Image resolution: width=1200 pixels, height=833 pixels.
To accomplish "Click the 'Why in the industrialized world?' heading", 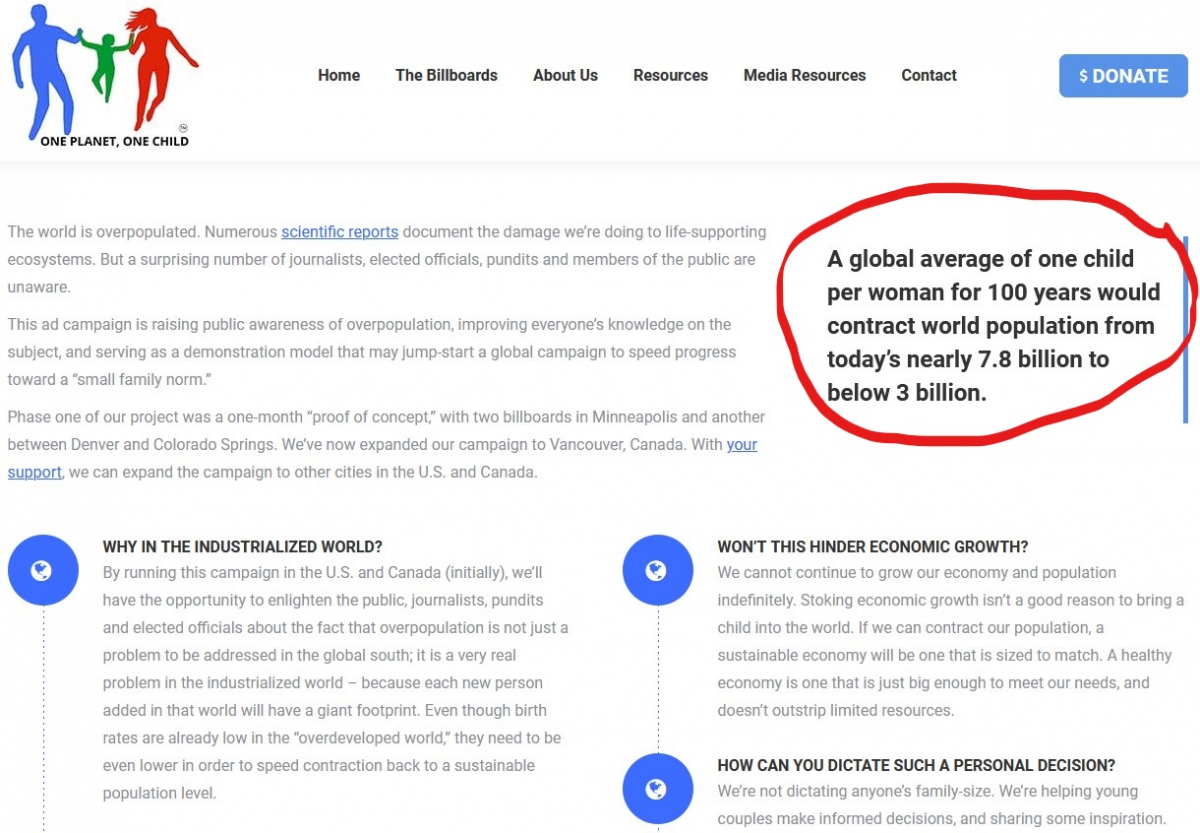I will [242, 547].
